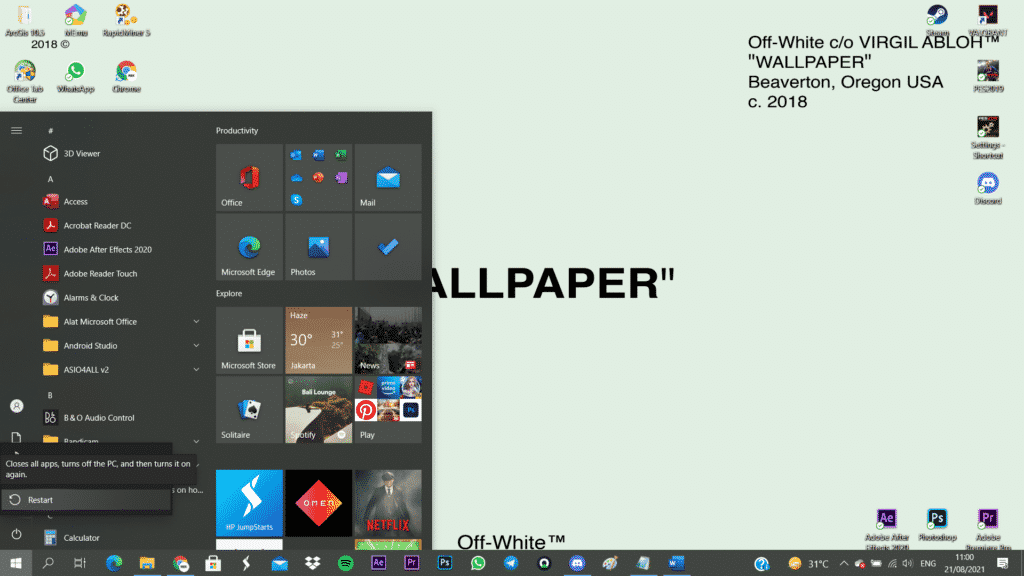1024x576 pixels.
Task: Open the Netflix tile
Action: click(x=388, y=503)
